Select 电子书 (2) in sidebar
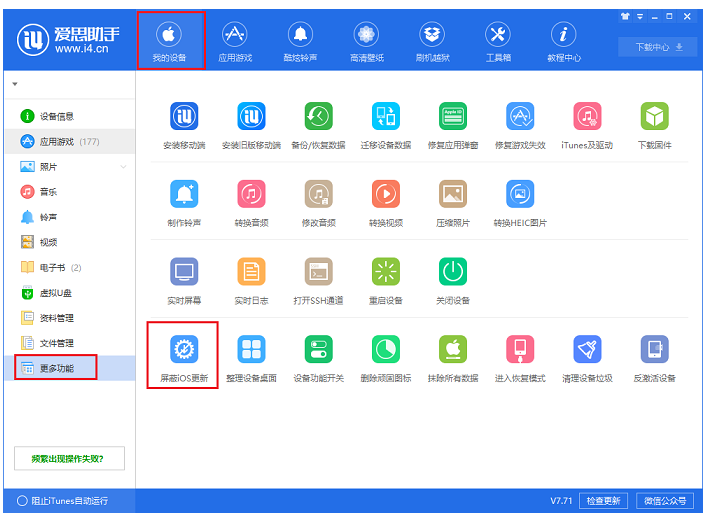Viewport: 707px width, 517px height. (x=70, y=268)
